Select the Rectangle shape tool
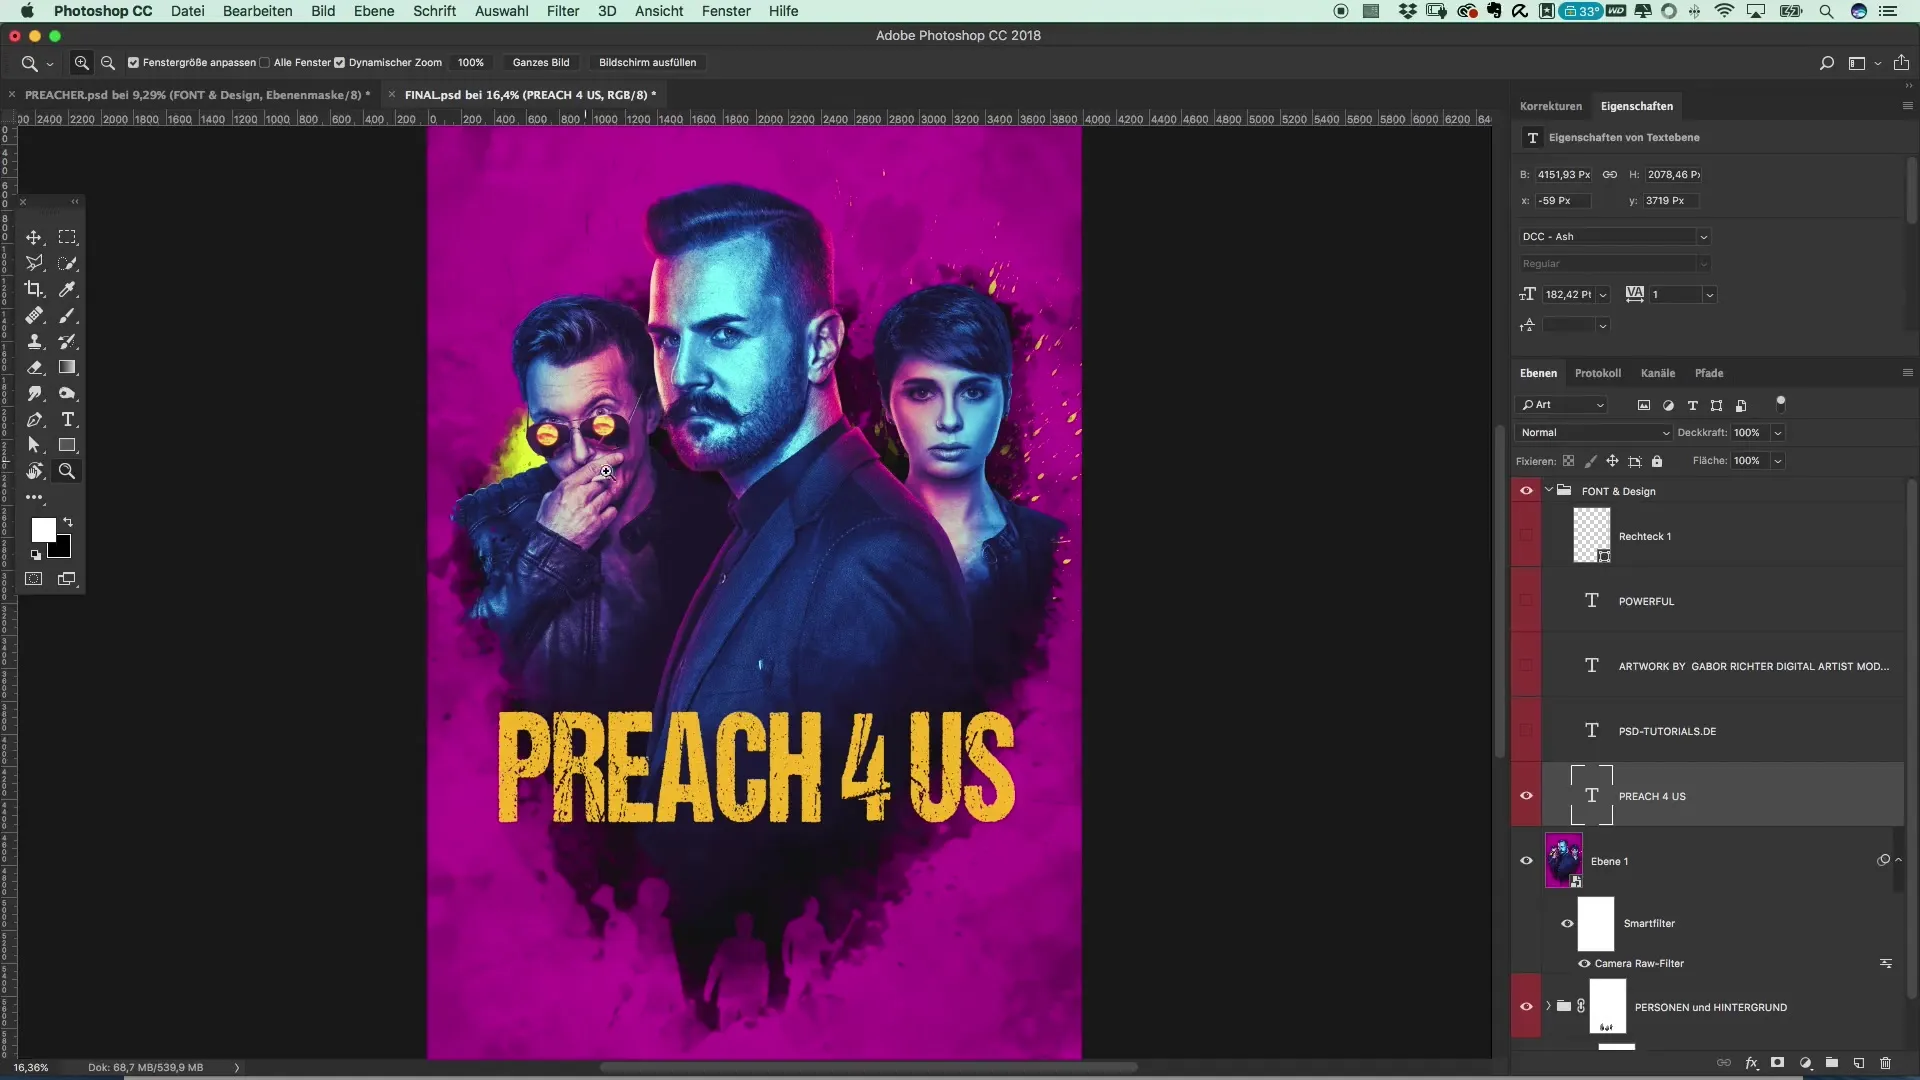Image resolution: width=1920 pixels, height=1080 pixels. click(67, 445)
